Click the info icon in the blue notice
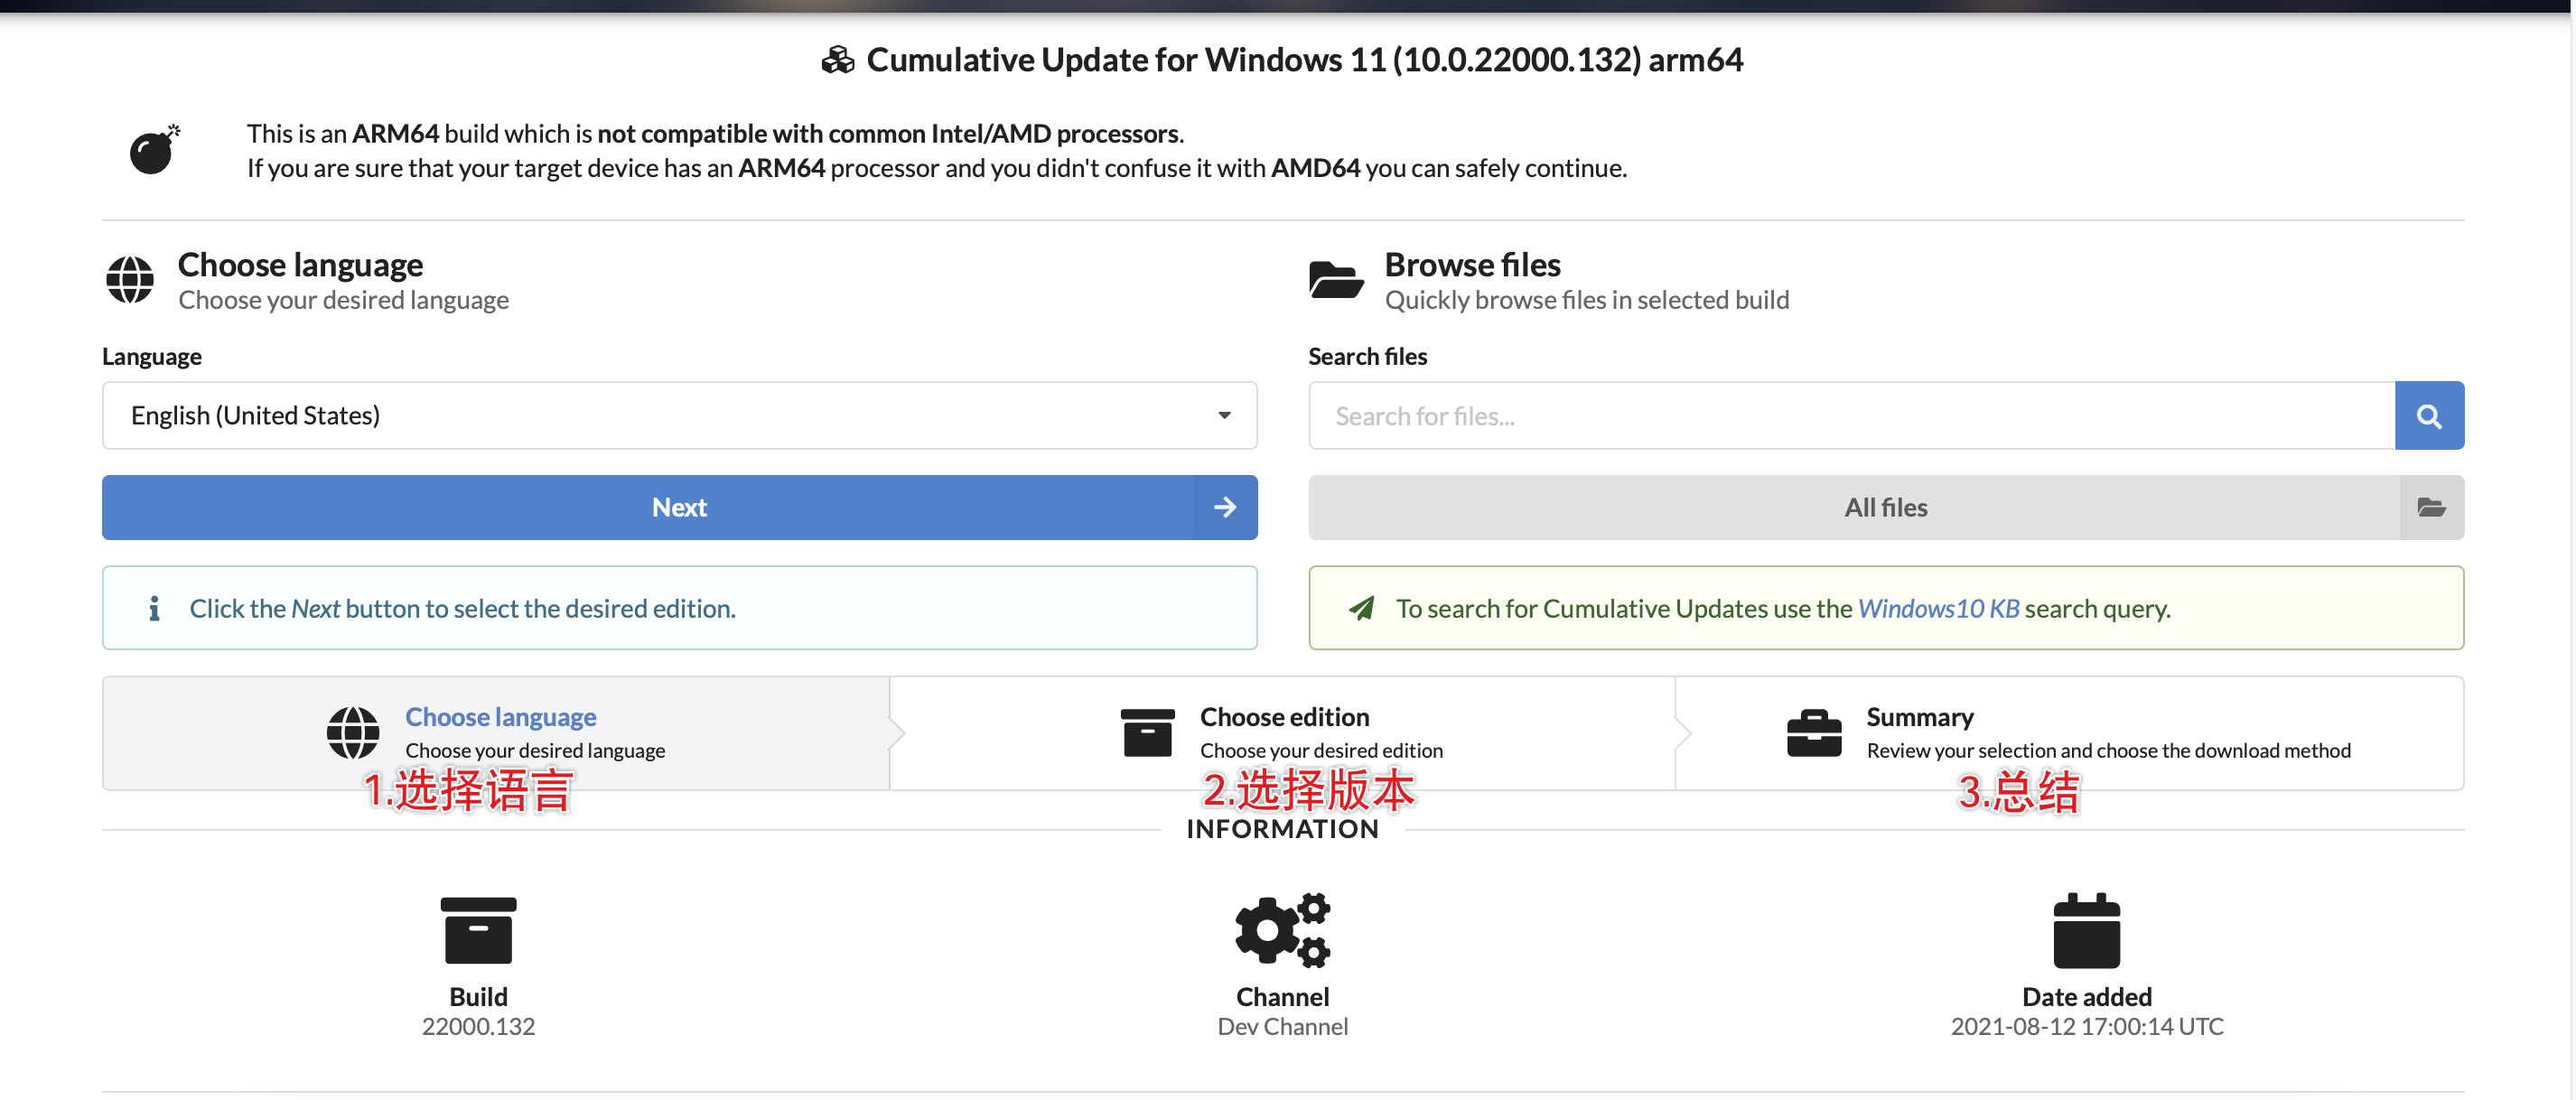2576x1100 pixels. click(x=154, y=608)
